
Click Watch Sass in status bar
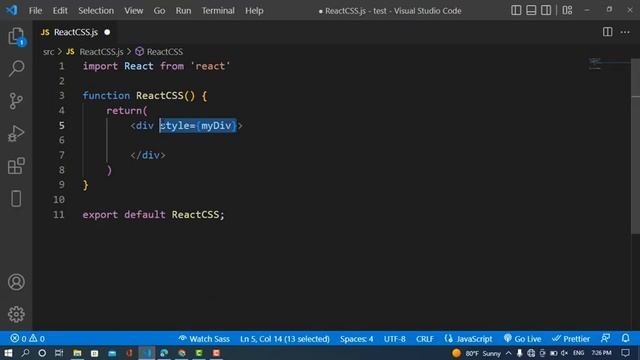click(204, 339)
